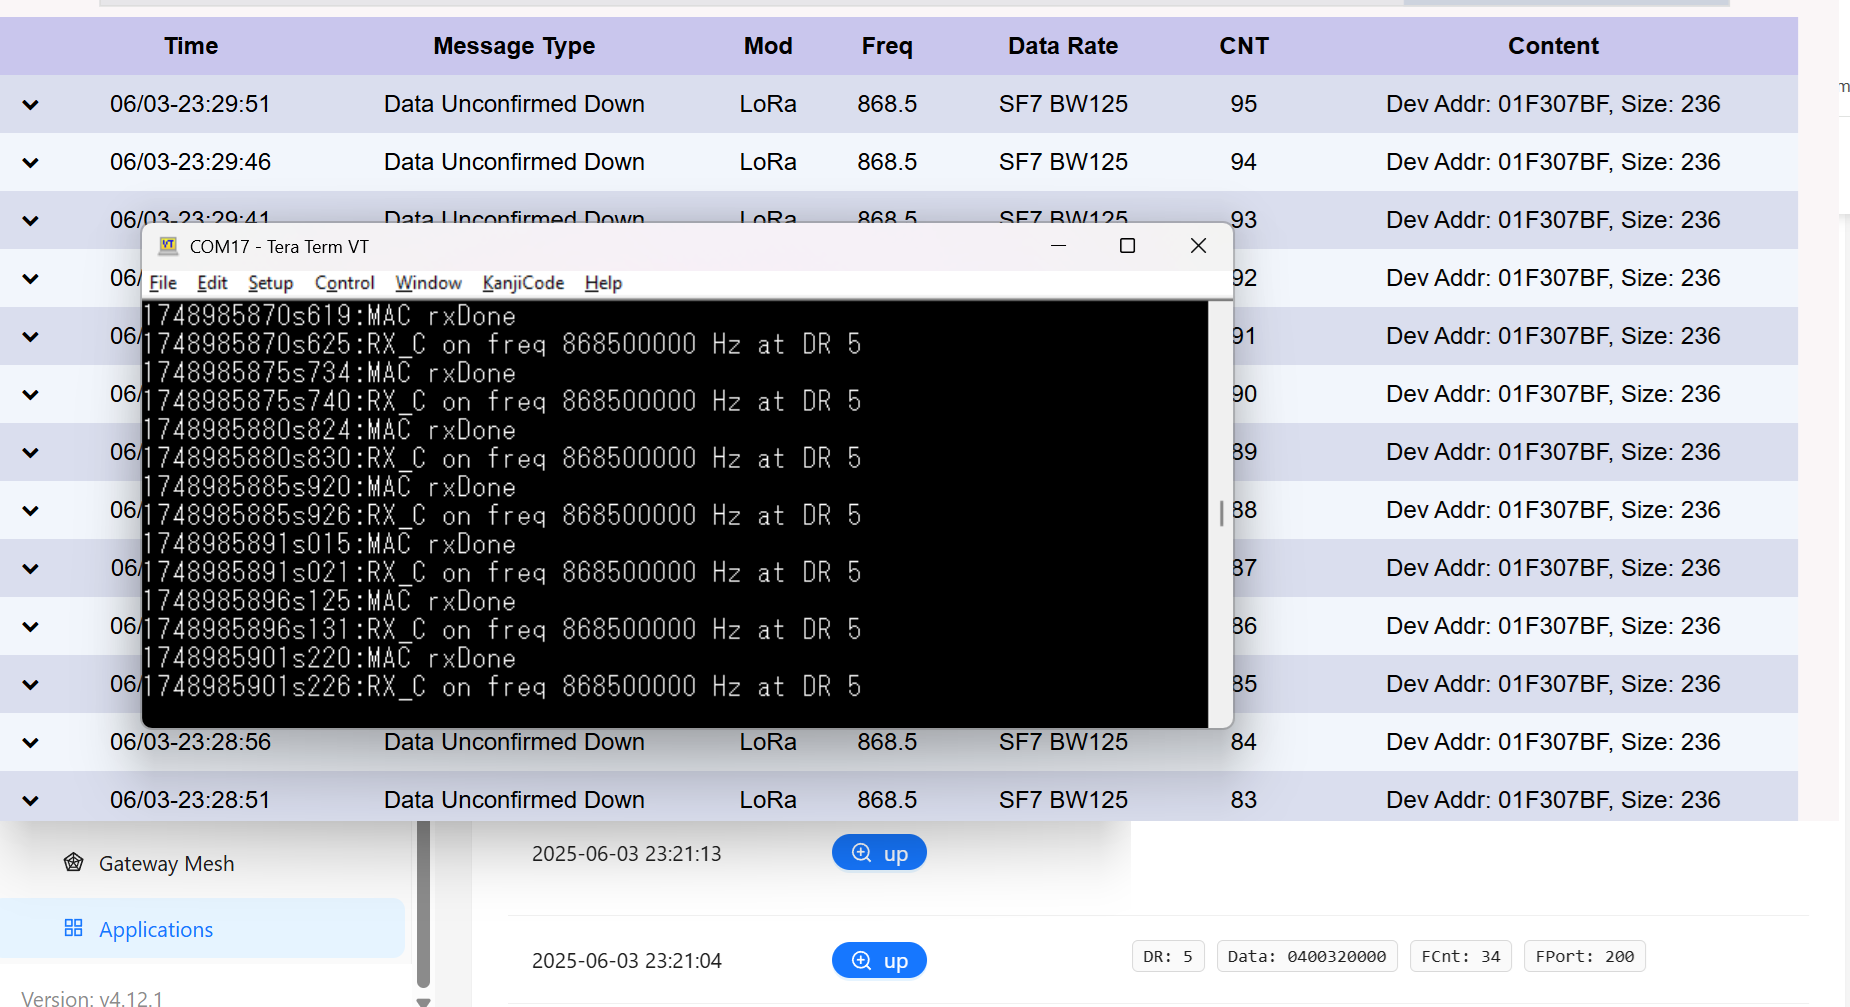Click the Applications grid icon in sidebar
This screenshot has width=1850, height=1007.
coord(73,928)
